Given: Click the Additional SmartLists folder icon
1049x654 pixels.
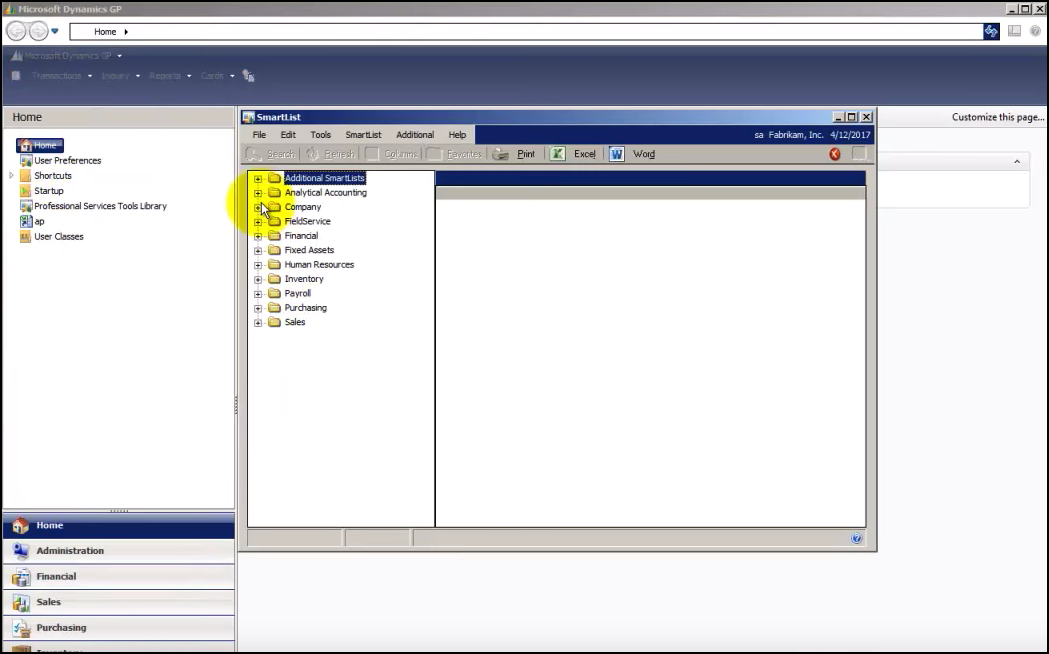Looking at the screenshot, I should coord(274,178).
